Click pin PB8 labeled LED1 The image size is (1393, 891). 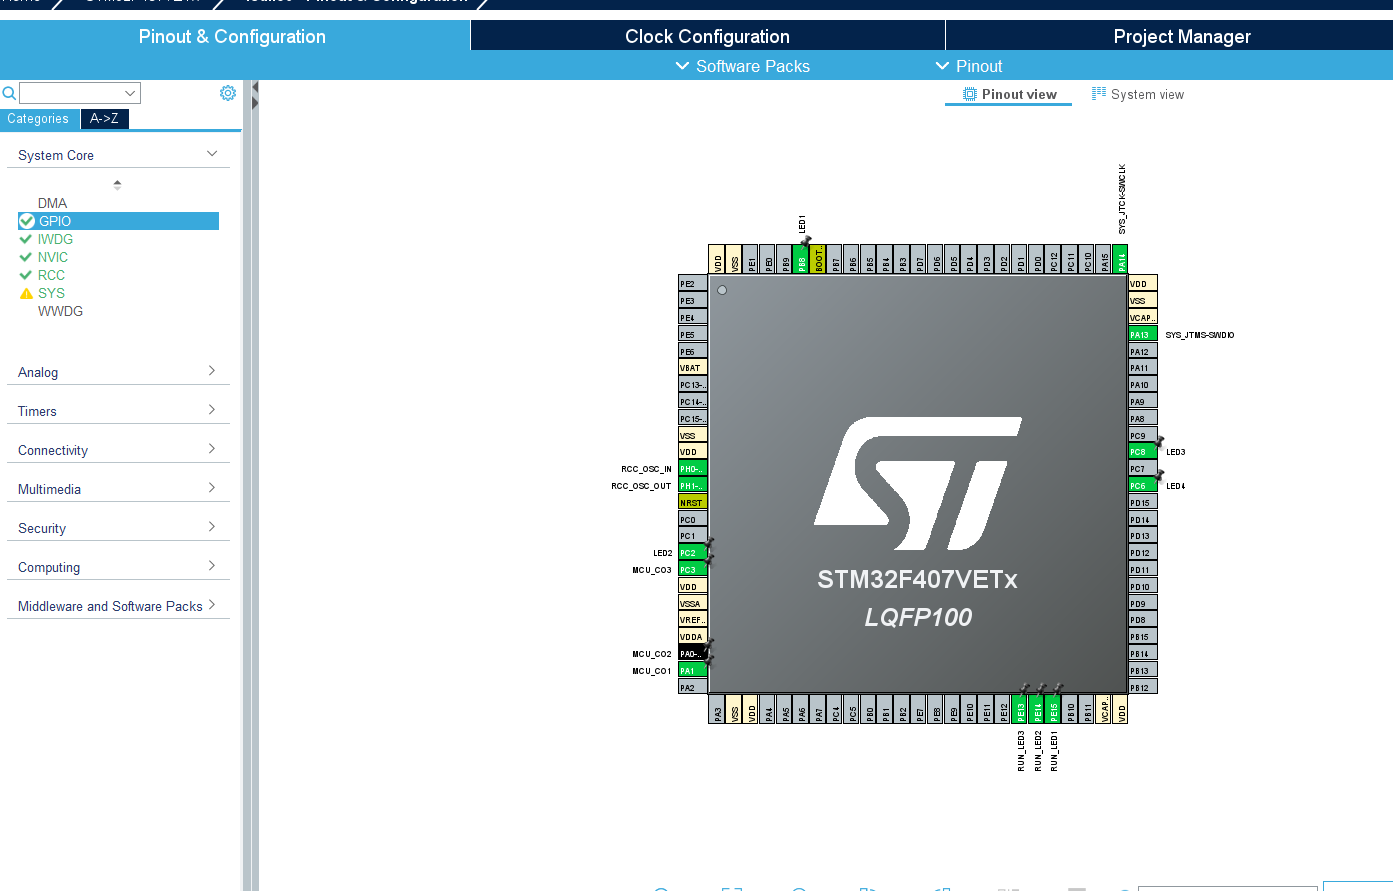coord(801,260)
